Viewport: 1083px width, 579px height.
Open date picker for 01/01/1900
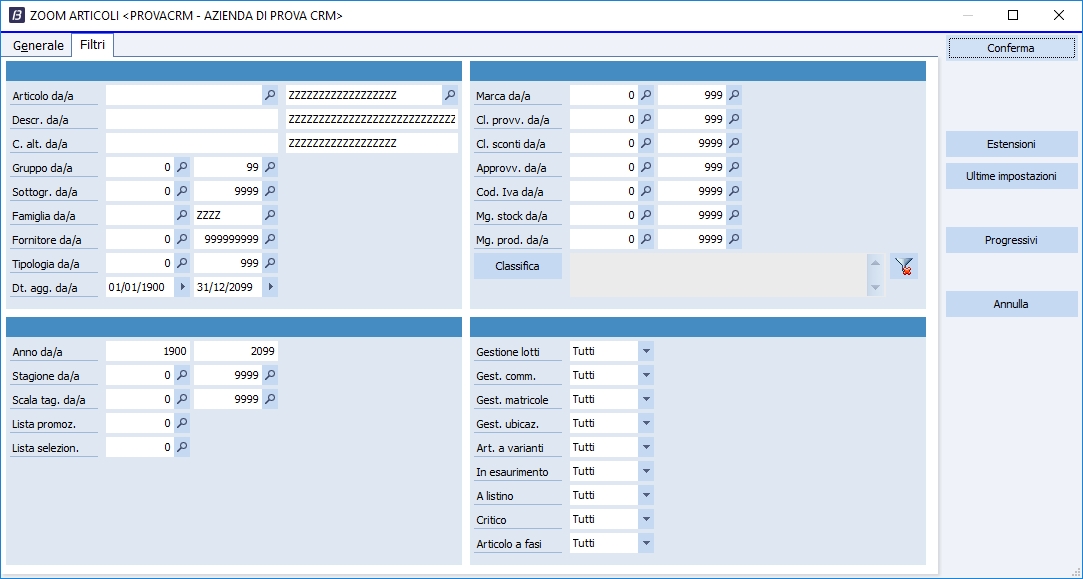click(182, 287)
